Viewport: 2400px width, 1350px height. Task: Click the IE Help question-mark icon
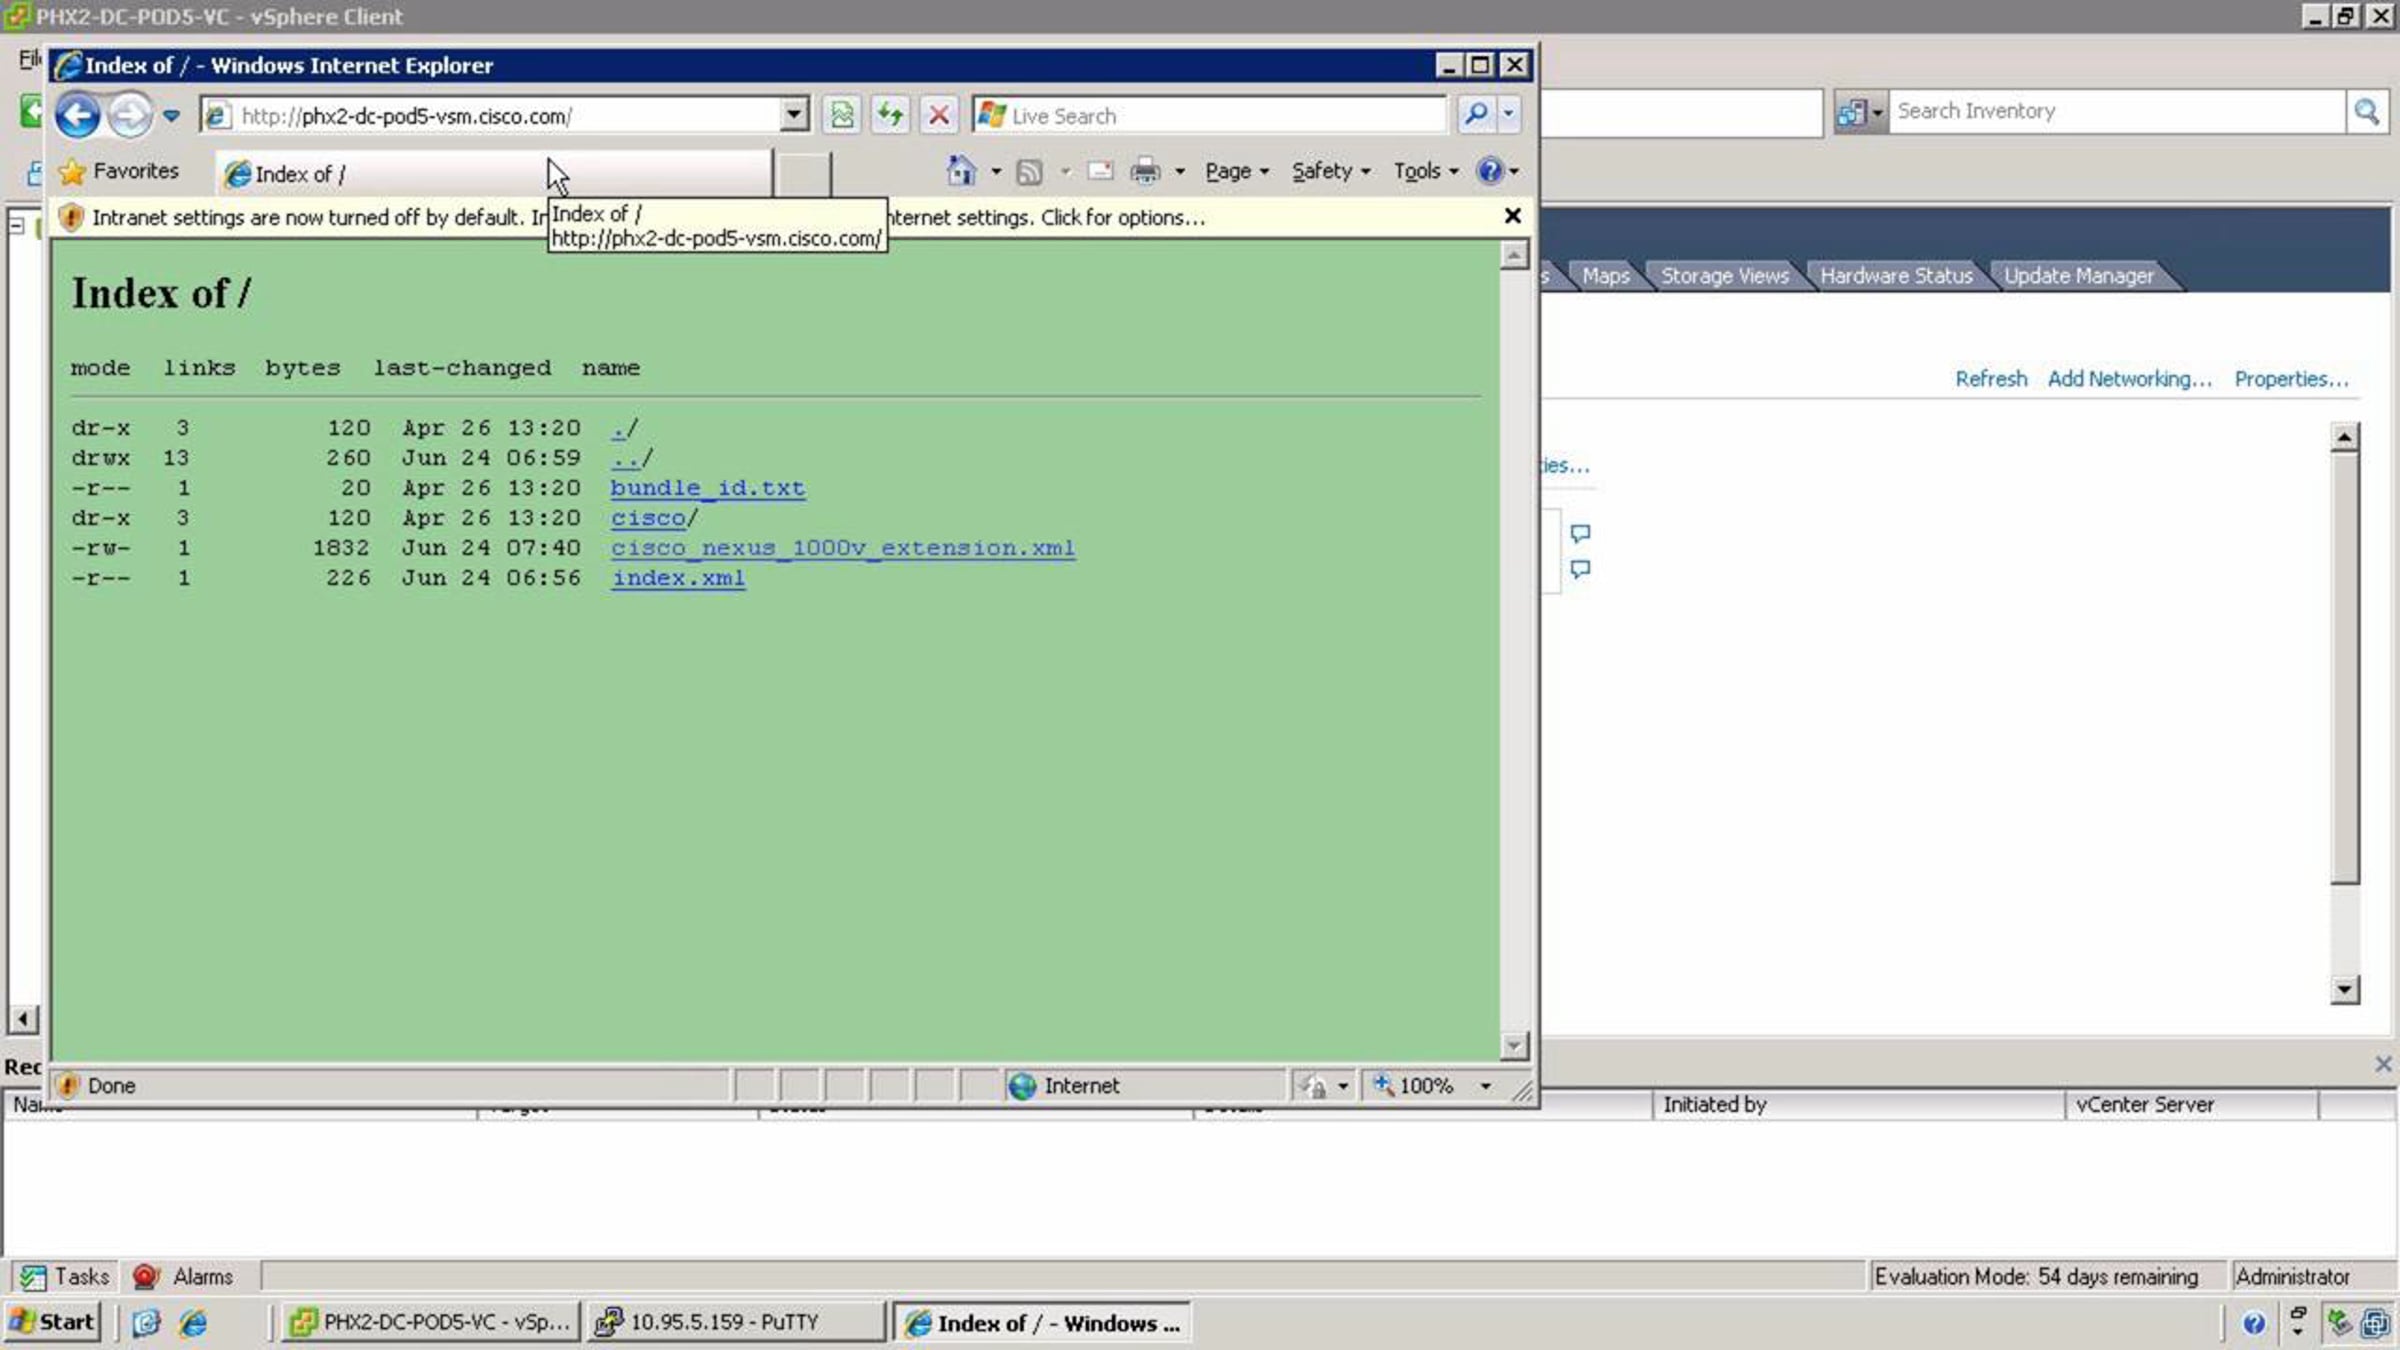click(1490, 171)
